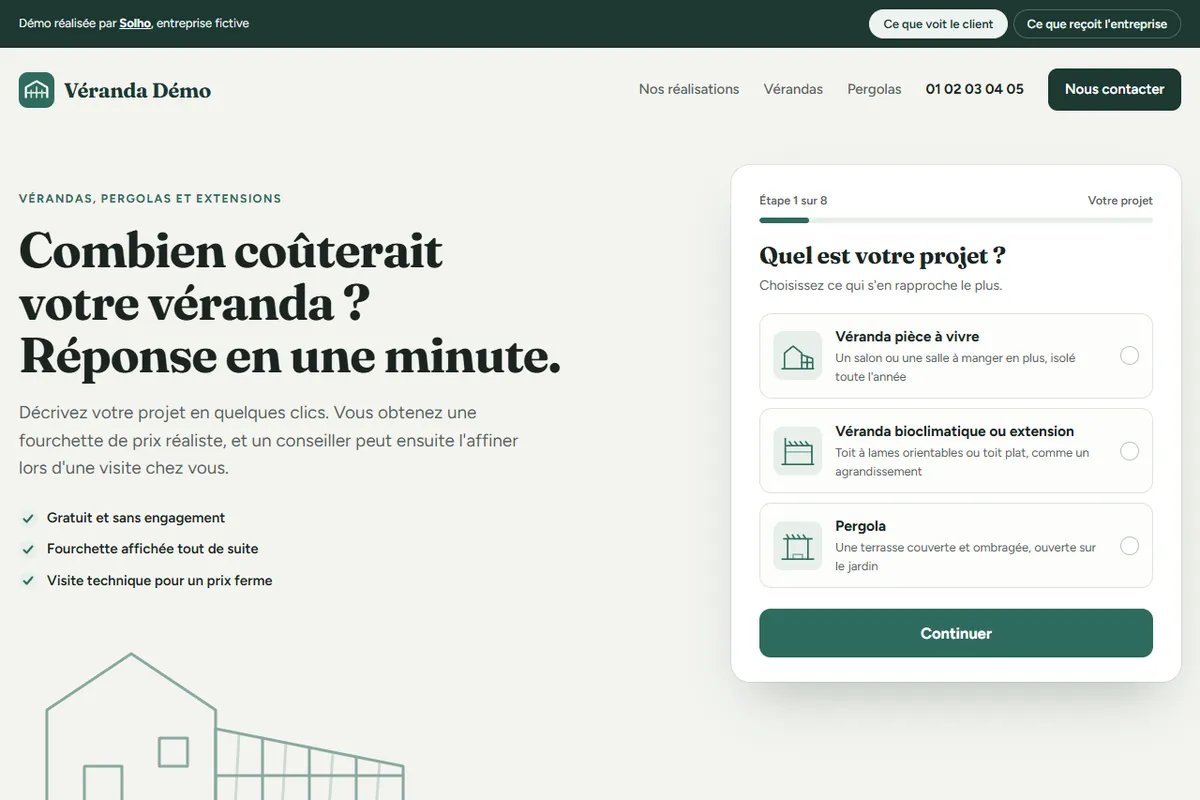Click 'Décrivez votre projet en quelques clics' paragraph
1200x800 pixels.
click(269, 440)
